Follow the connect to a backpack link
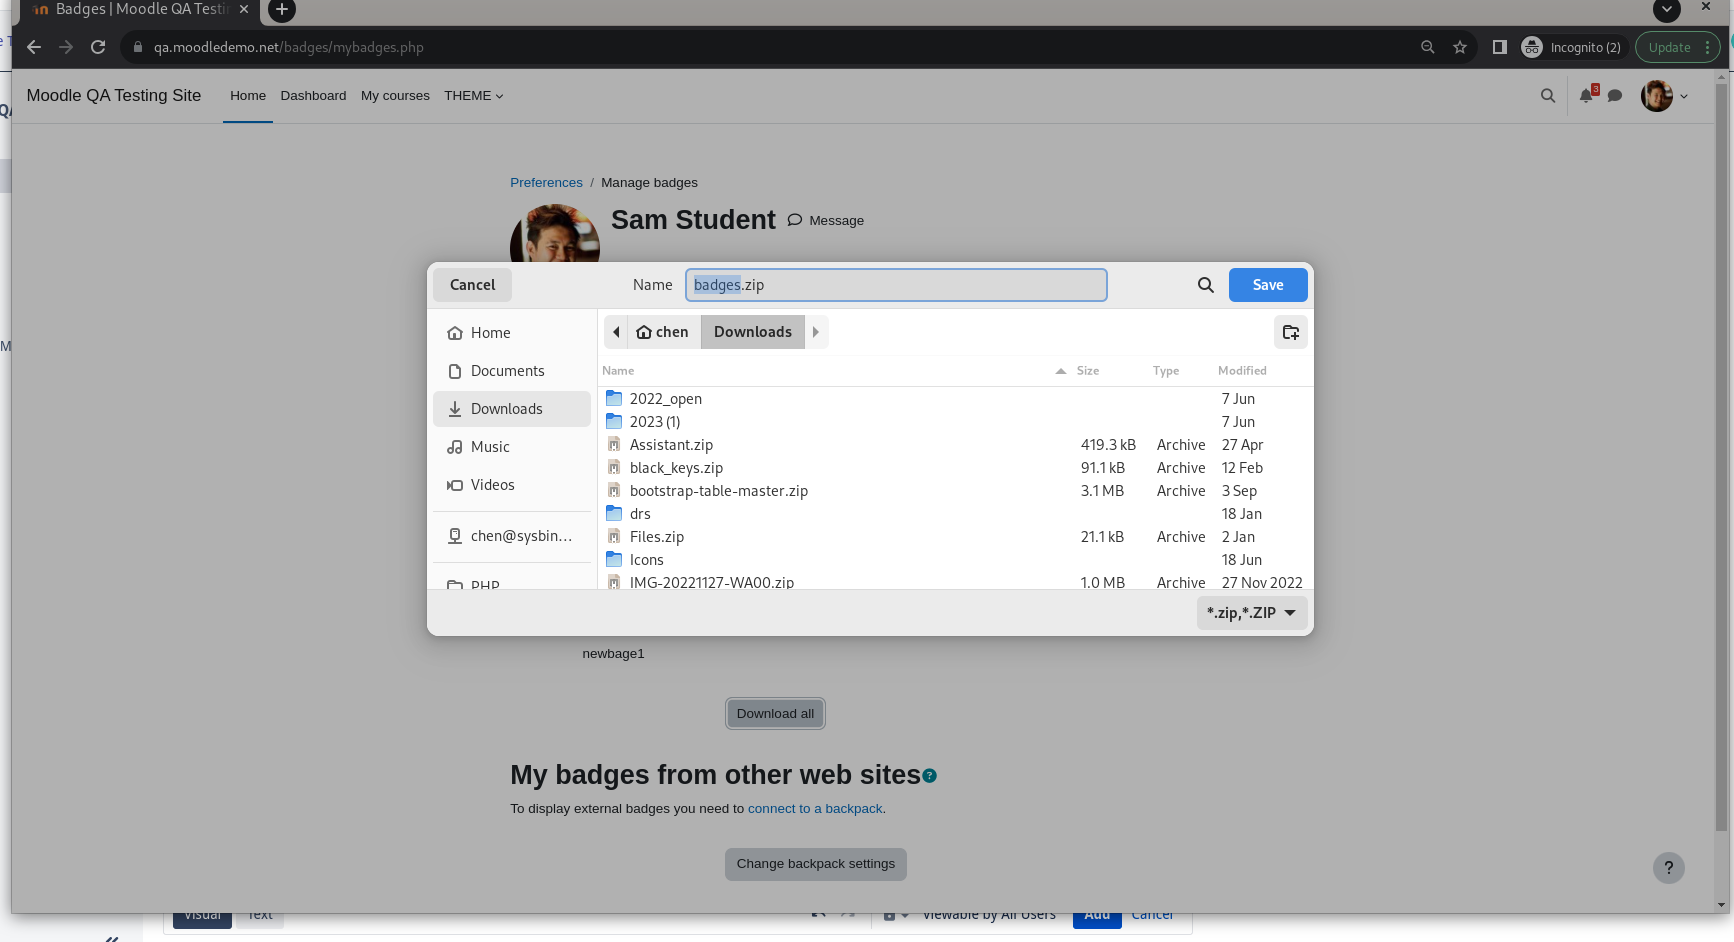 (x=815, y=809)
